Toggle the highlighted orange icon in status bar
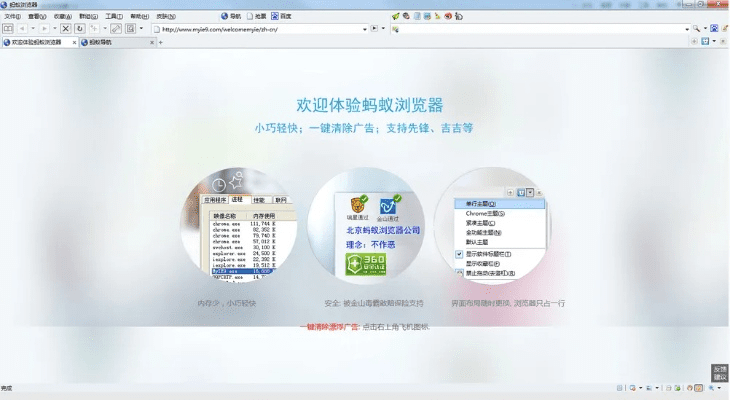Screen dimensions: 730x400 coord(698,387)
